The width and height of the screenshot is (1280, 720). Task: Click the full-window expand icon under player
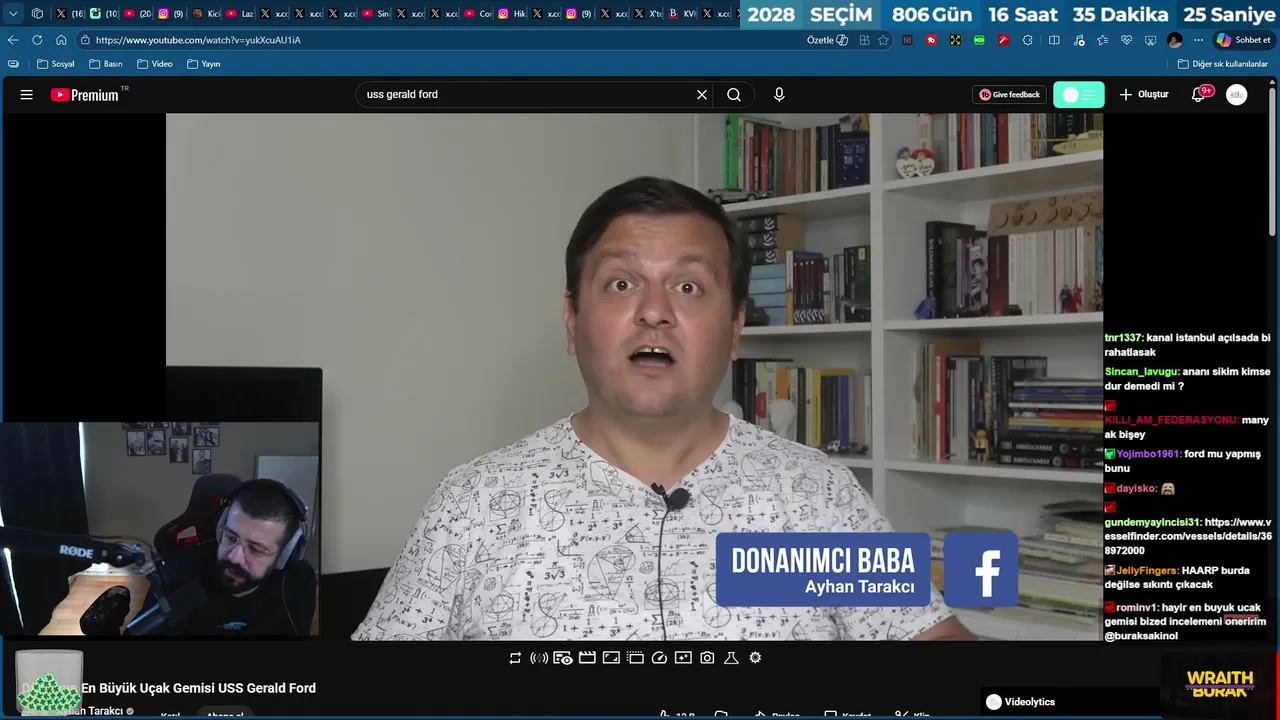pos(611,658)
